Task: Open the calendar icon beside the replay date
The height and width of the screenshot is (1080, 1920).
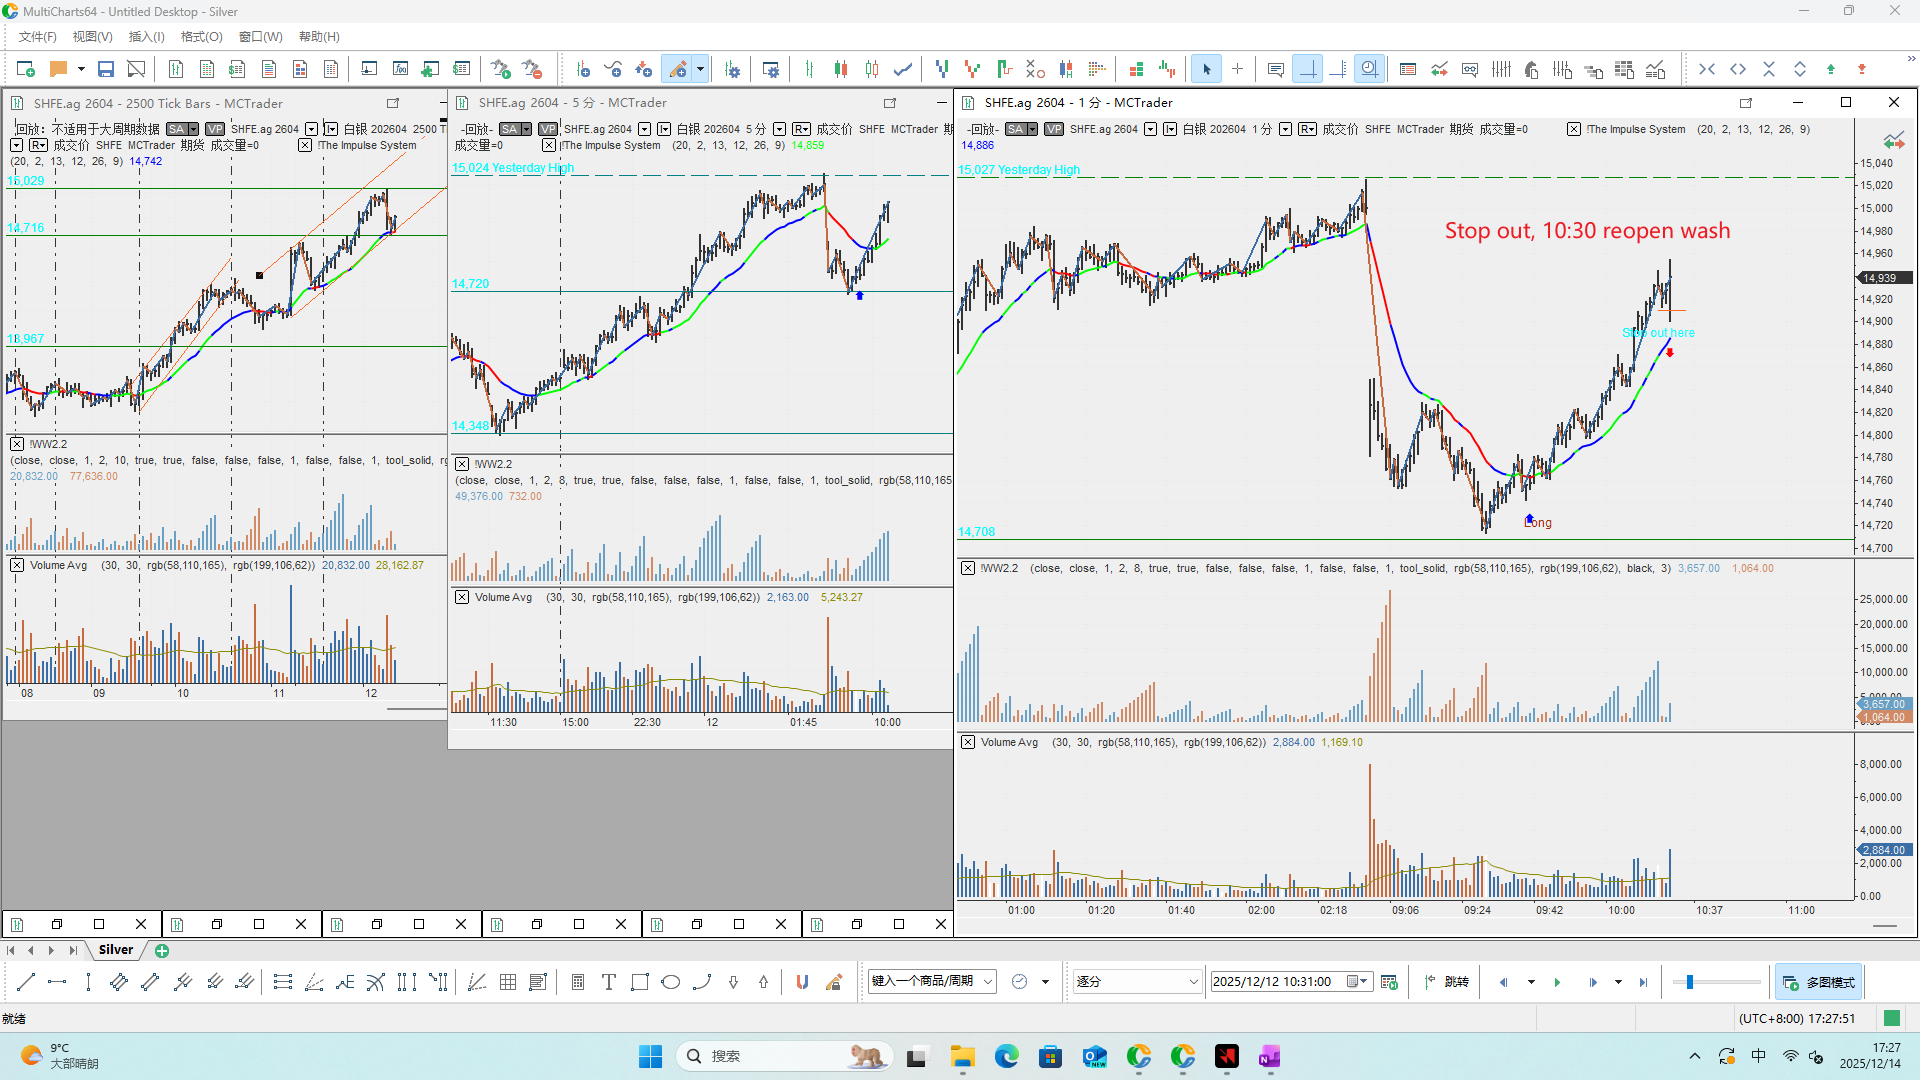Action: (x=1389, y=982)
